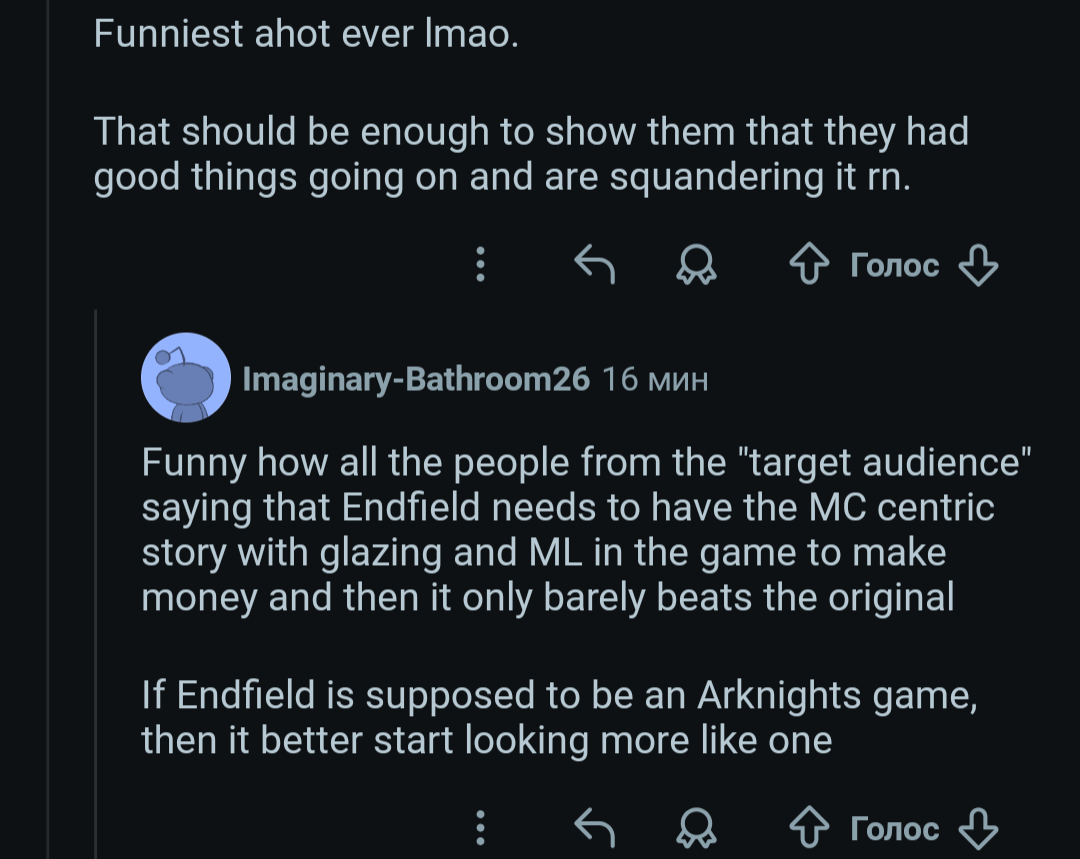
Task: Reply to Imaginary-Bathroom26's comment
Action: (593, 828)
